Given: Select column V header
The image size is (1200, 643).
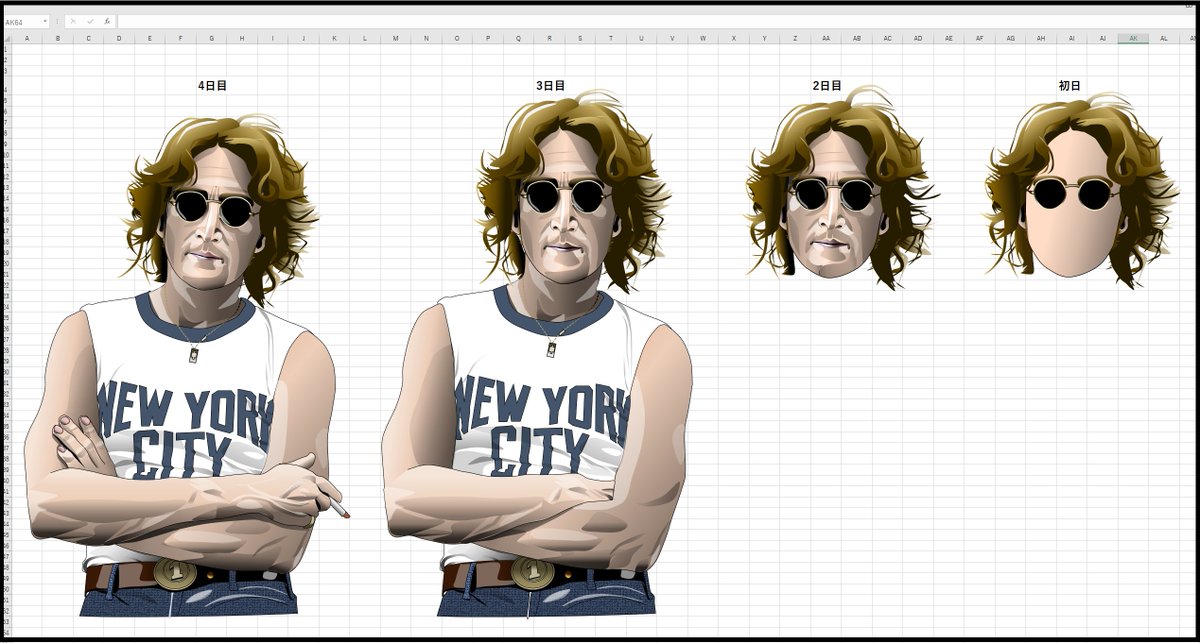Looking at the screenshot, I should tap(672, 39).
